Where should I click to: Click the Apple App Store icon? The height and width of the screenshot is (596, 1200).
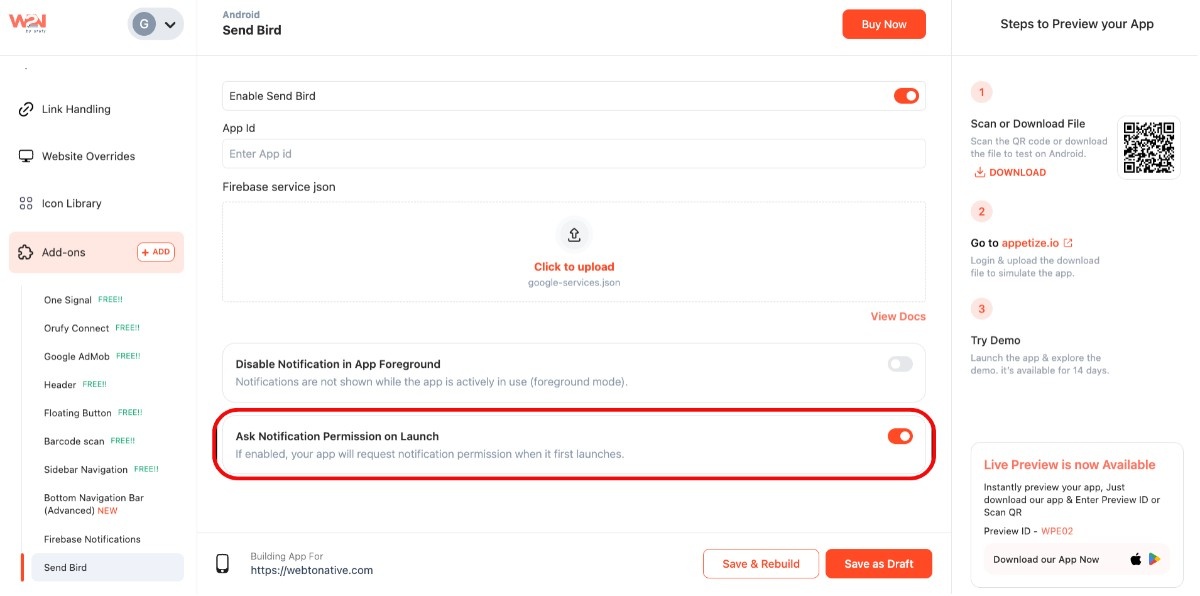[1136, 559]
